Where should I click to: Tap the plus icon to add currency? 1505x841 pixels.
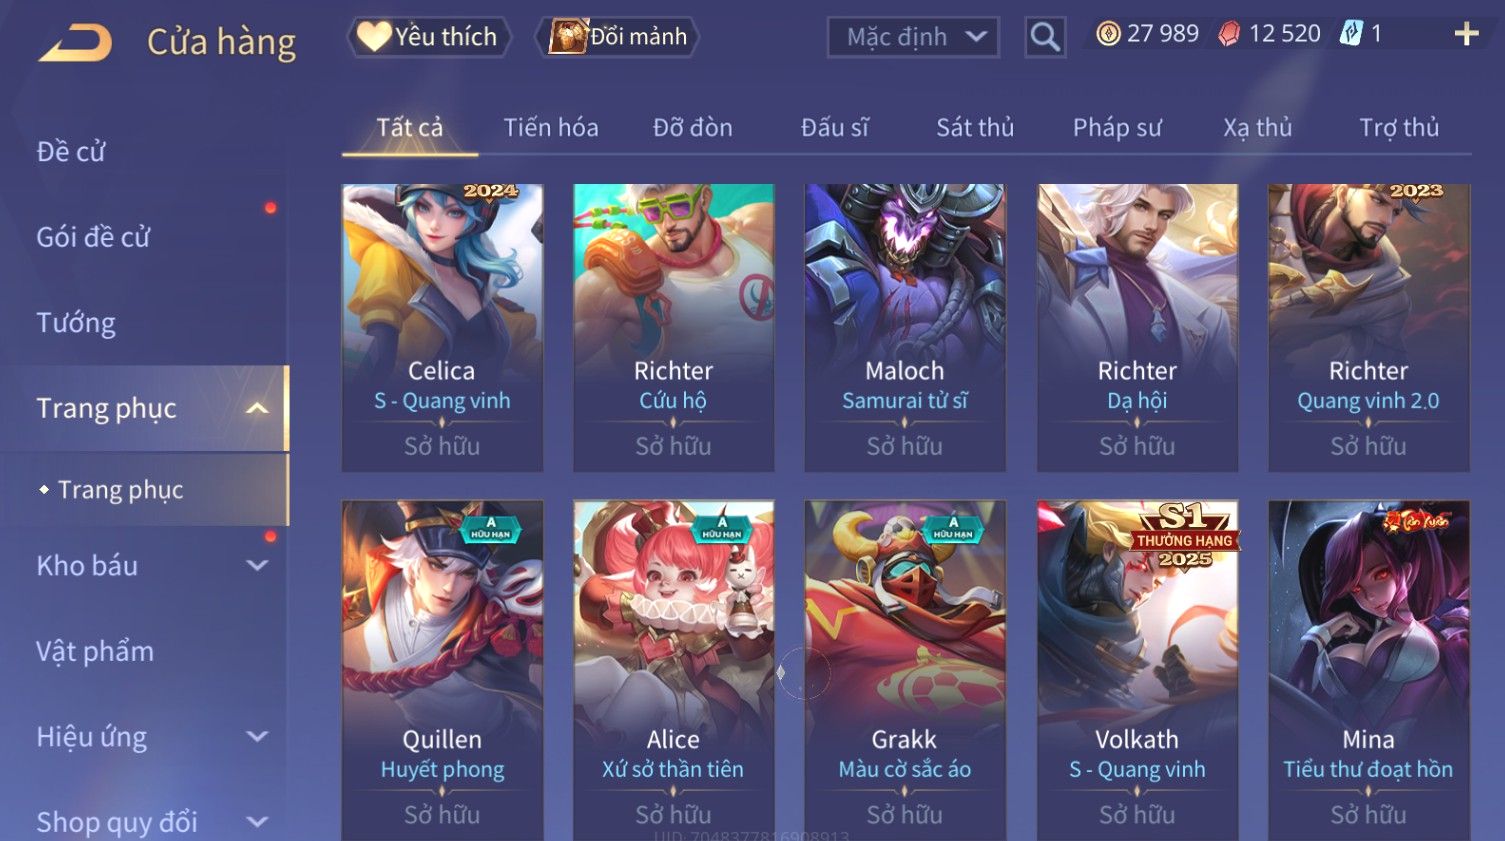1466,34
